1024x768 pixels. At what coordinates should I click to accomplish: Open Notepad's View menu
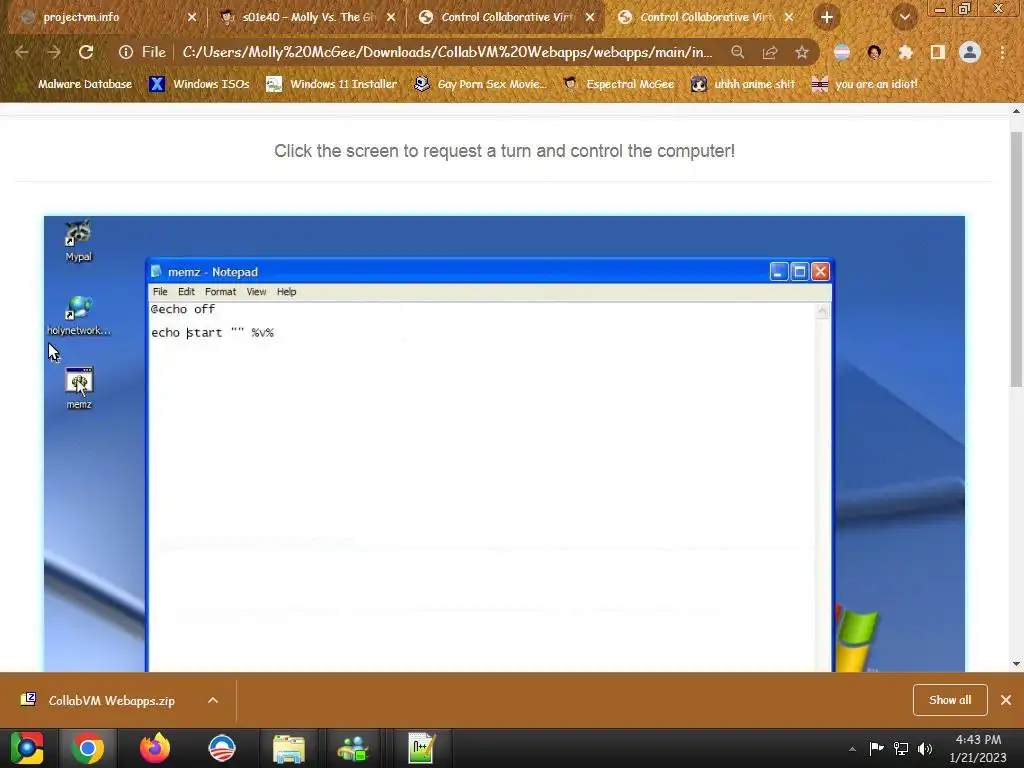tap(256, 292)
